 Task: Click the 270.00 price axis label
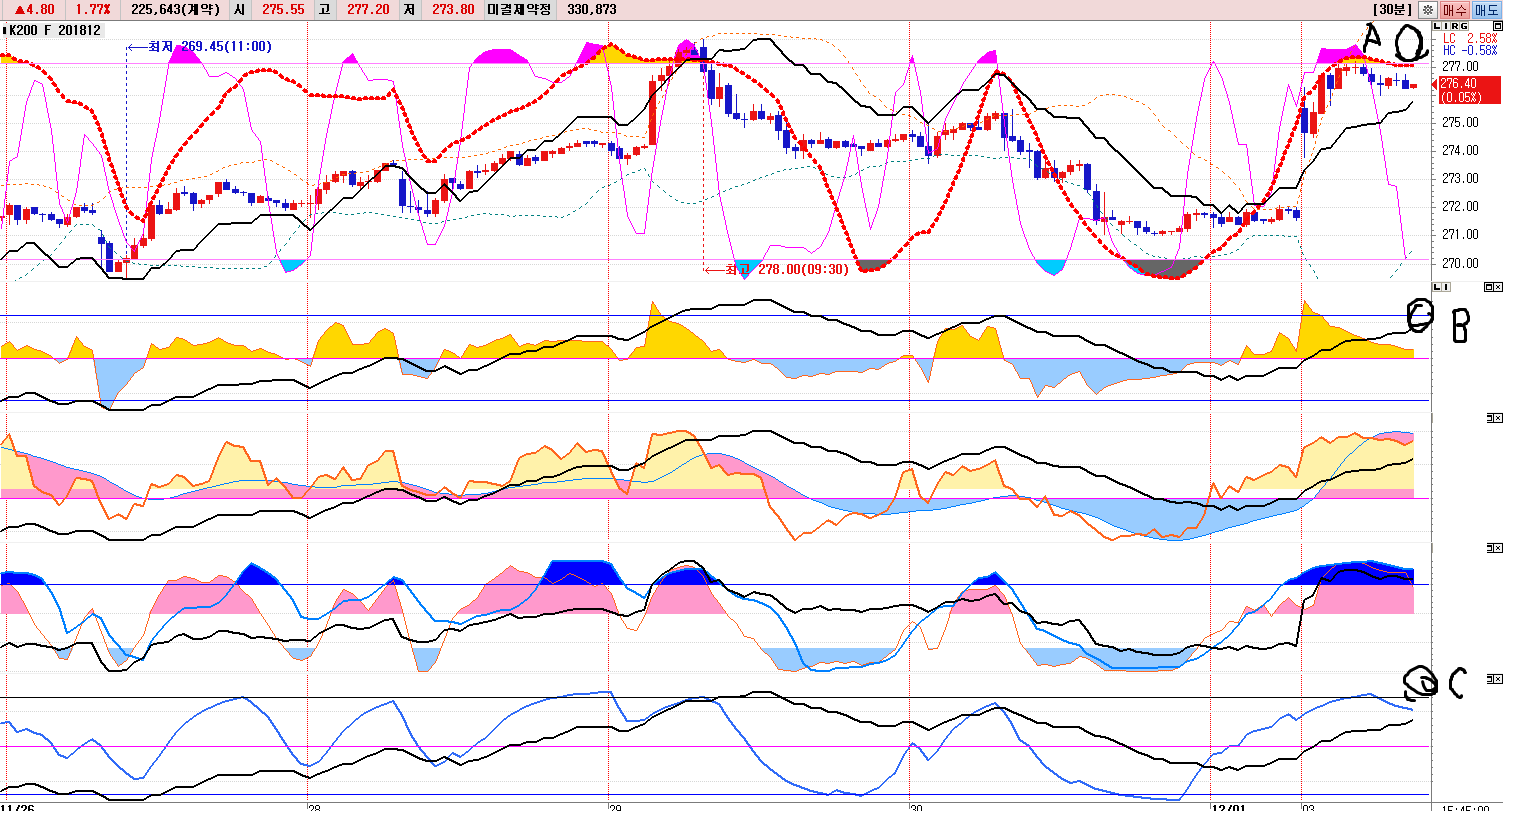pyautogui.click(x=1459, y=263)
